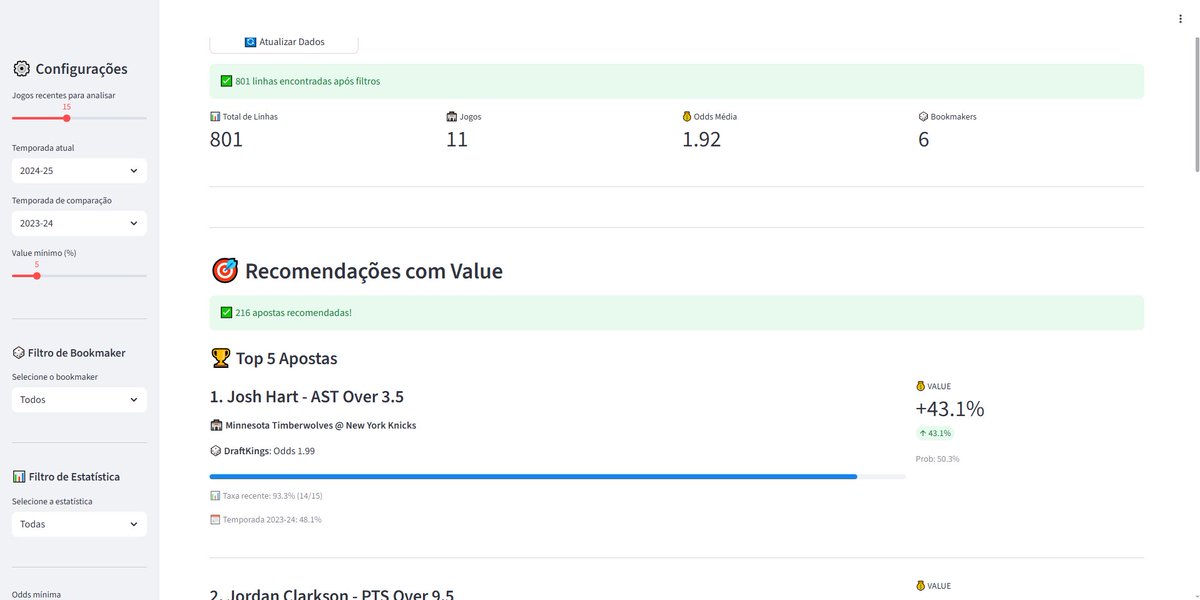Select the 'Odds mínima' sidebar label

pyautogui.click(x=36, y=594)
